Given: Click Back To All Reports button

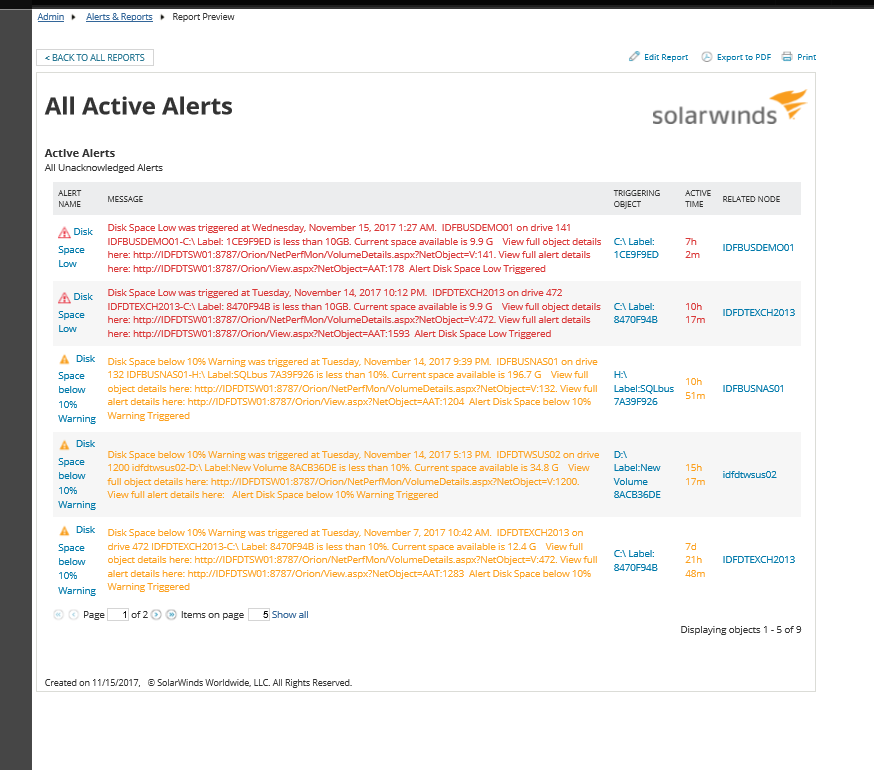Looking at the screenshot, I should click(x=95, y=57).
